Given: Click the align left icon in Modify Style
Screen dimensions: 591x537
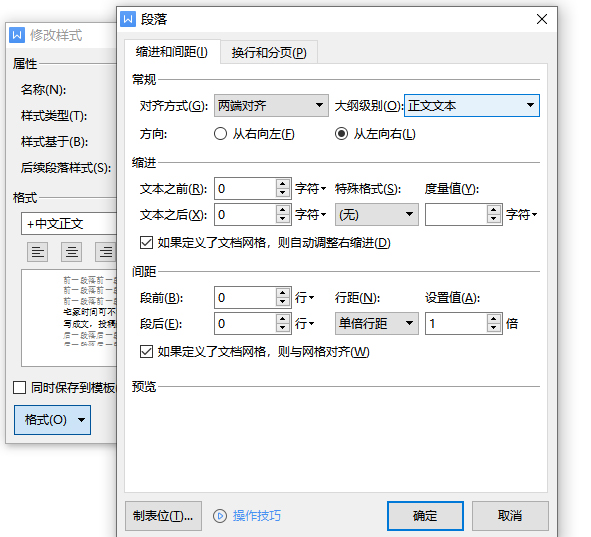Looking at the screenshot, I should (x=38, y=252).
